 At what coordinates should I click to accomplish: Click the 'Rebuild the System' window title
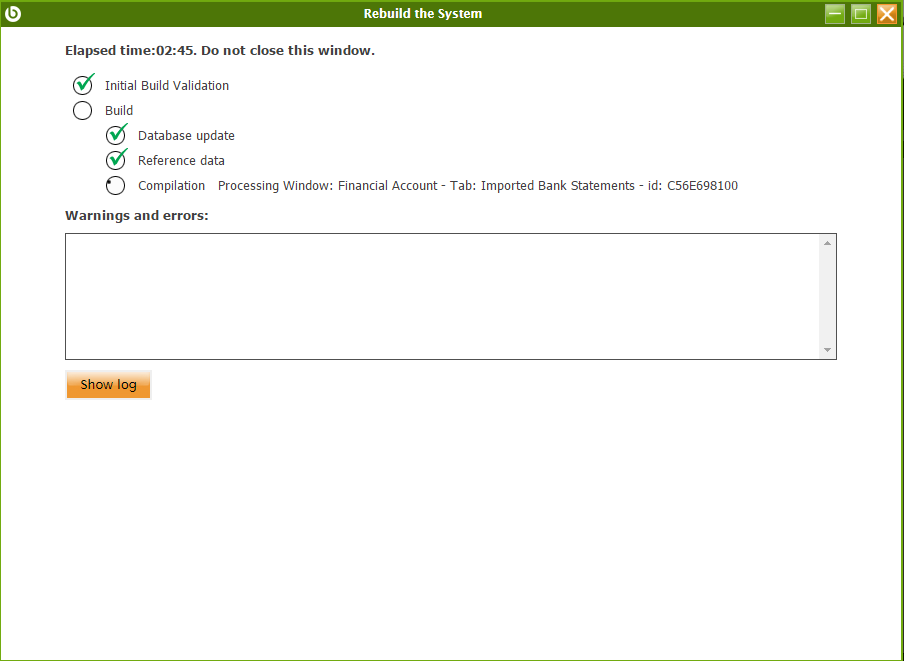coord(423,14)
